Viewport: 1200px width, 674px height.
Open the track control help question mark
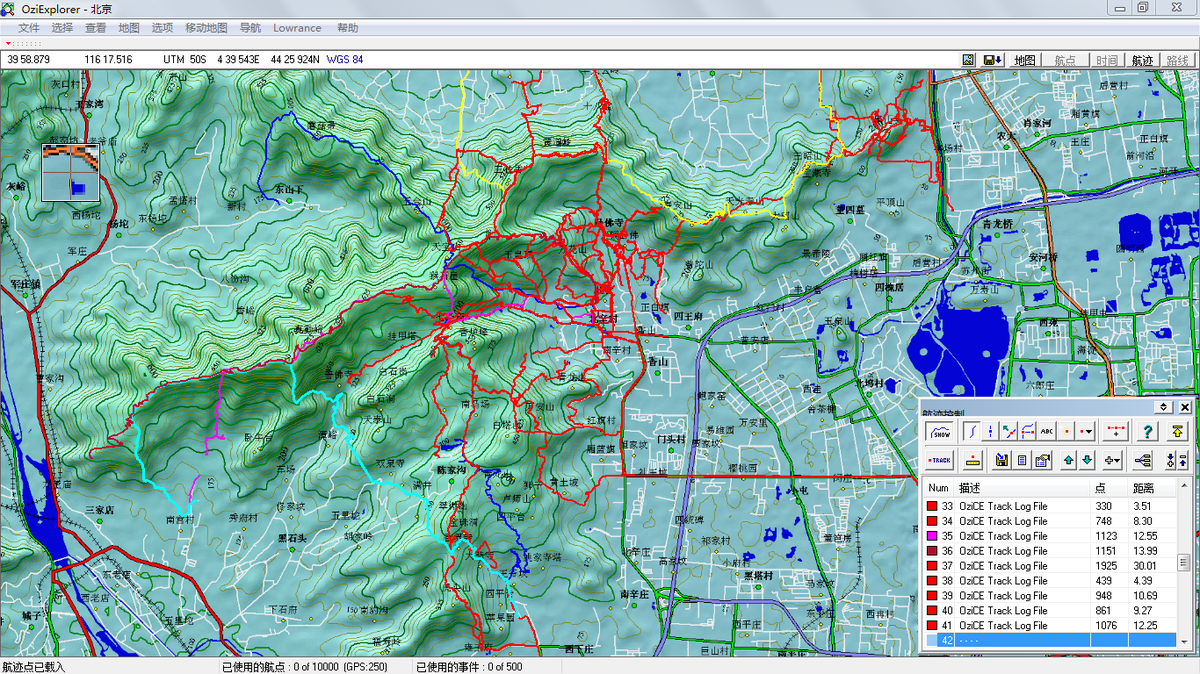point(1148,431)
